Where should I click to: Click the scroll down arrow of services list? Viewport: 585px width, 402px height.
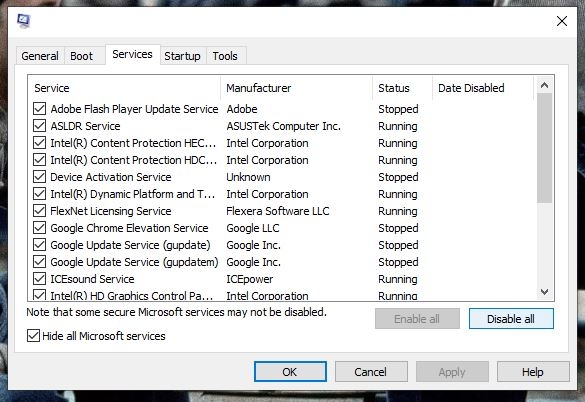pos(545,292)
